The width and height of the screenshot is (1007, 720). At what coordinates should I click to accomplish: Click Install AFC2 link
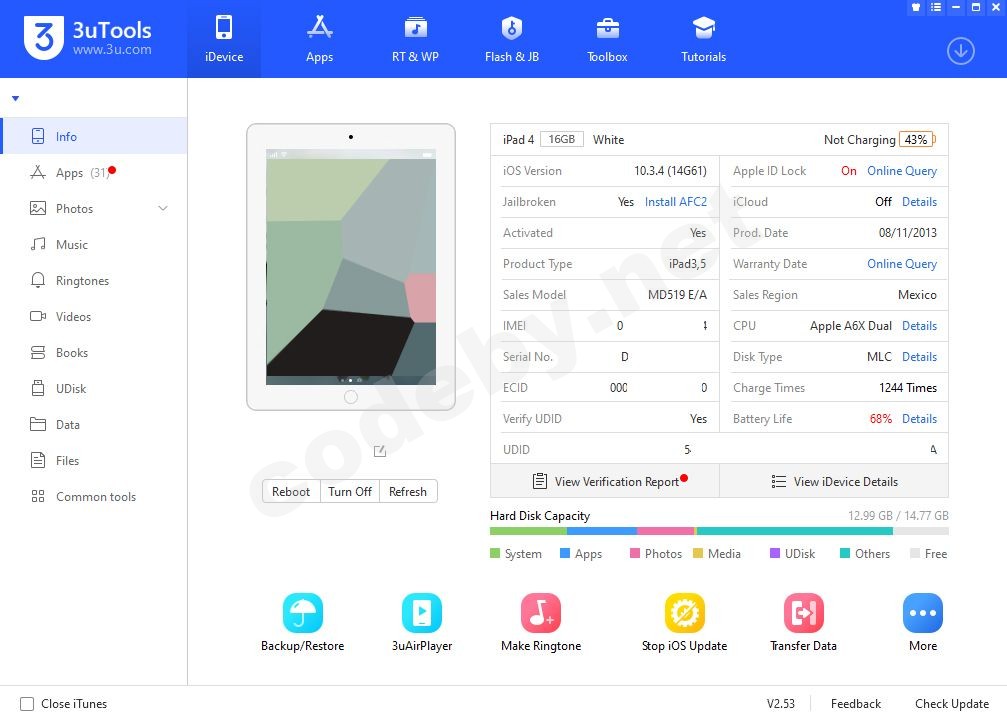675,202
